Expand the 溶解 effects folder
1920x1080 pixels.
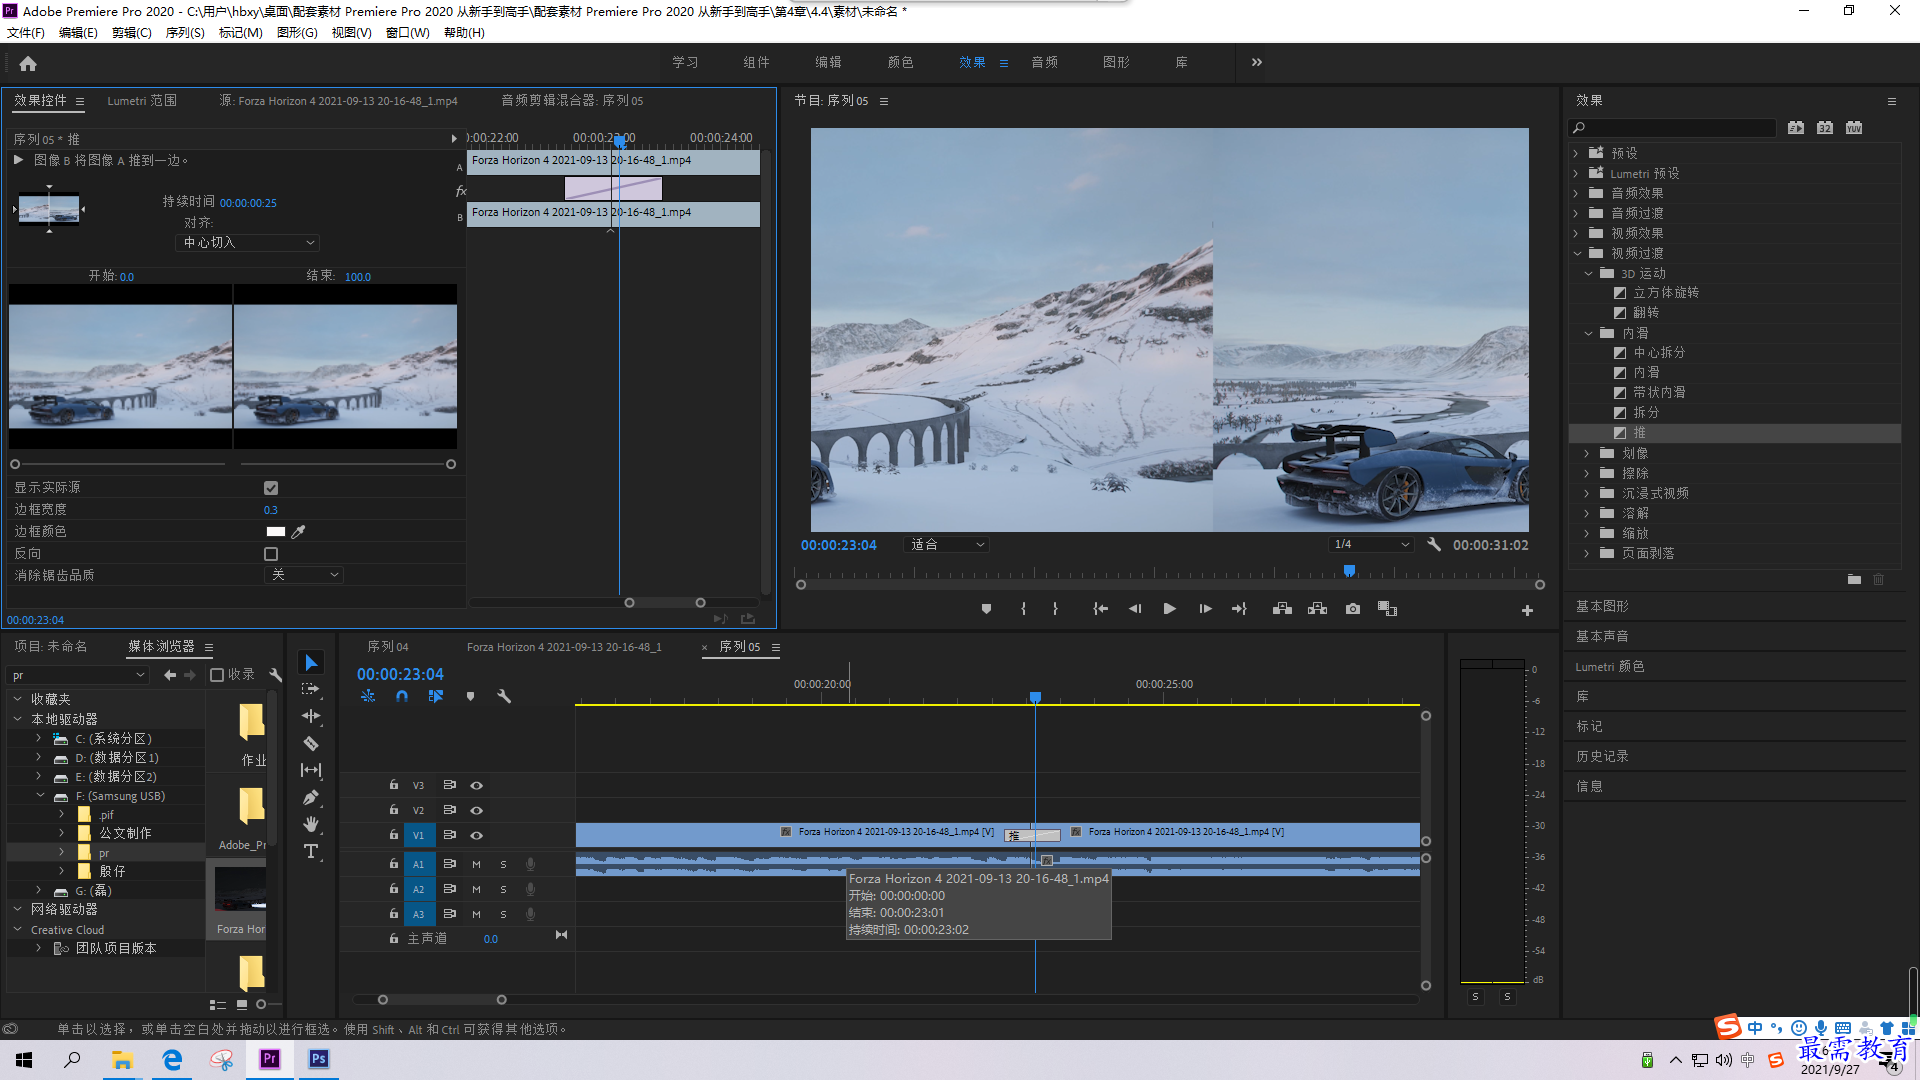(x=1587, y=513)
